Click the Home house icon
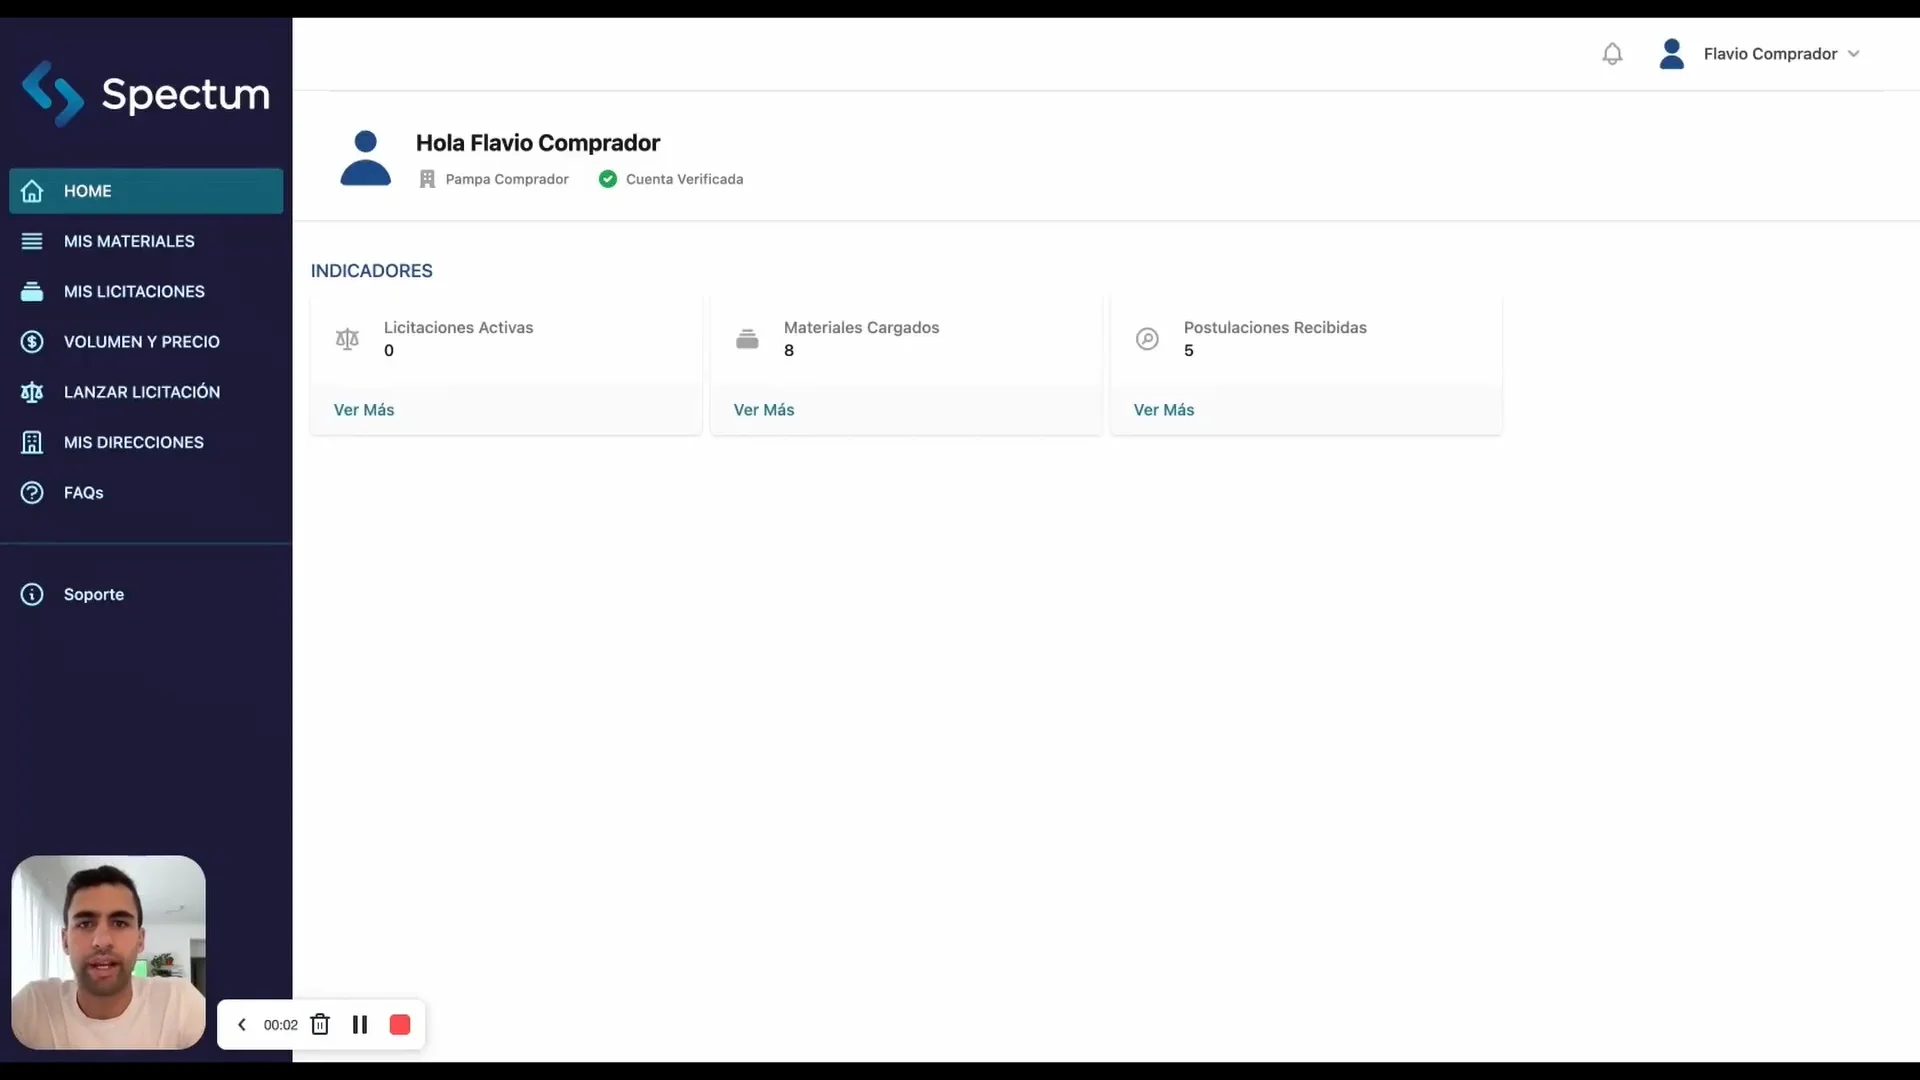 click(x=32, y=191)
